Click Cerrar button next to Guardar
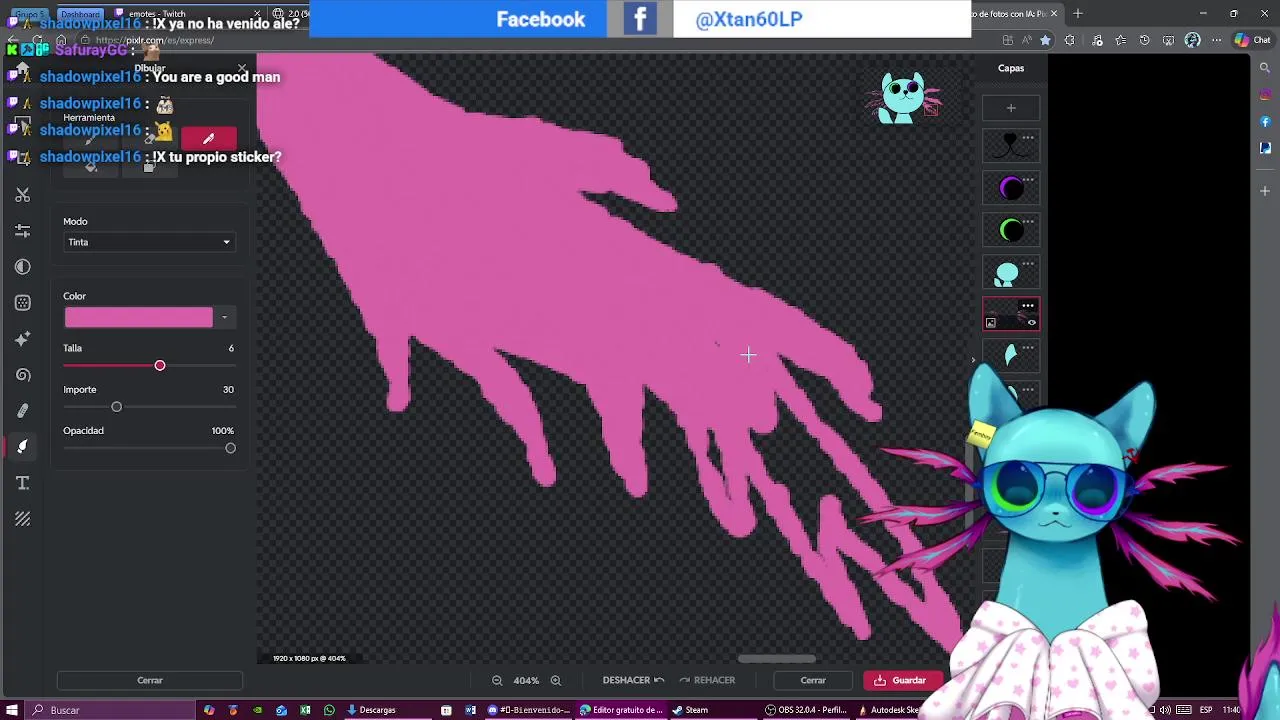The width and height of the screenshot is (1280, 720). click(813, 680)
